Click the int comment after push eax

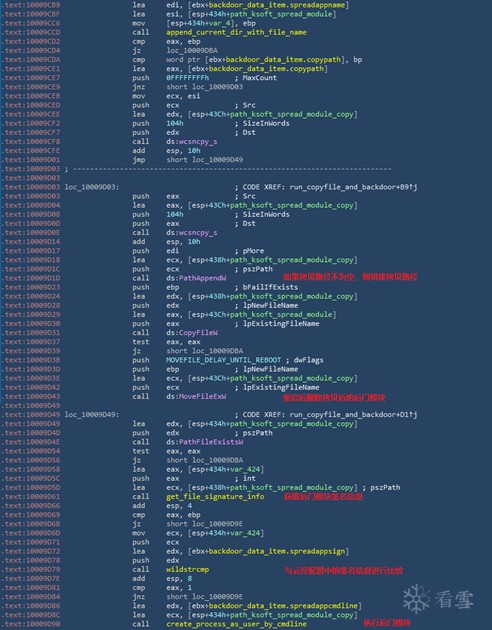pyautogui.click(x=249, y=479)
